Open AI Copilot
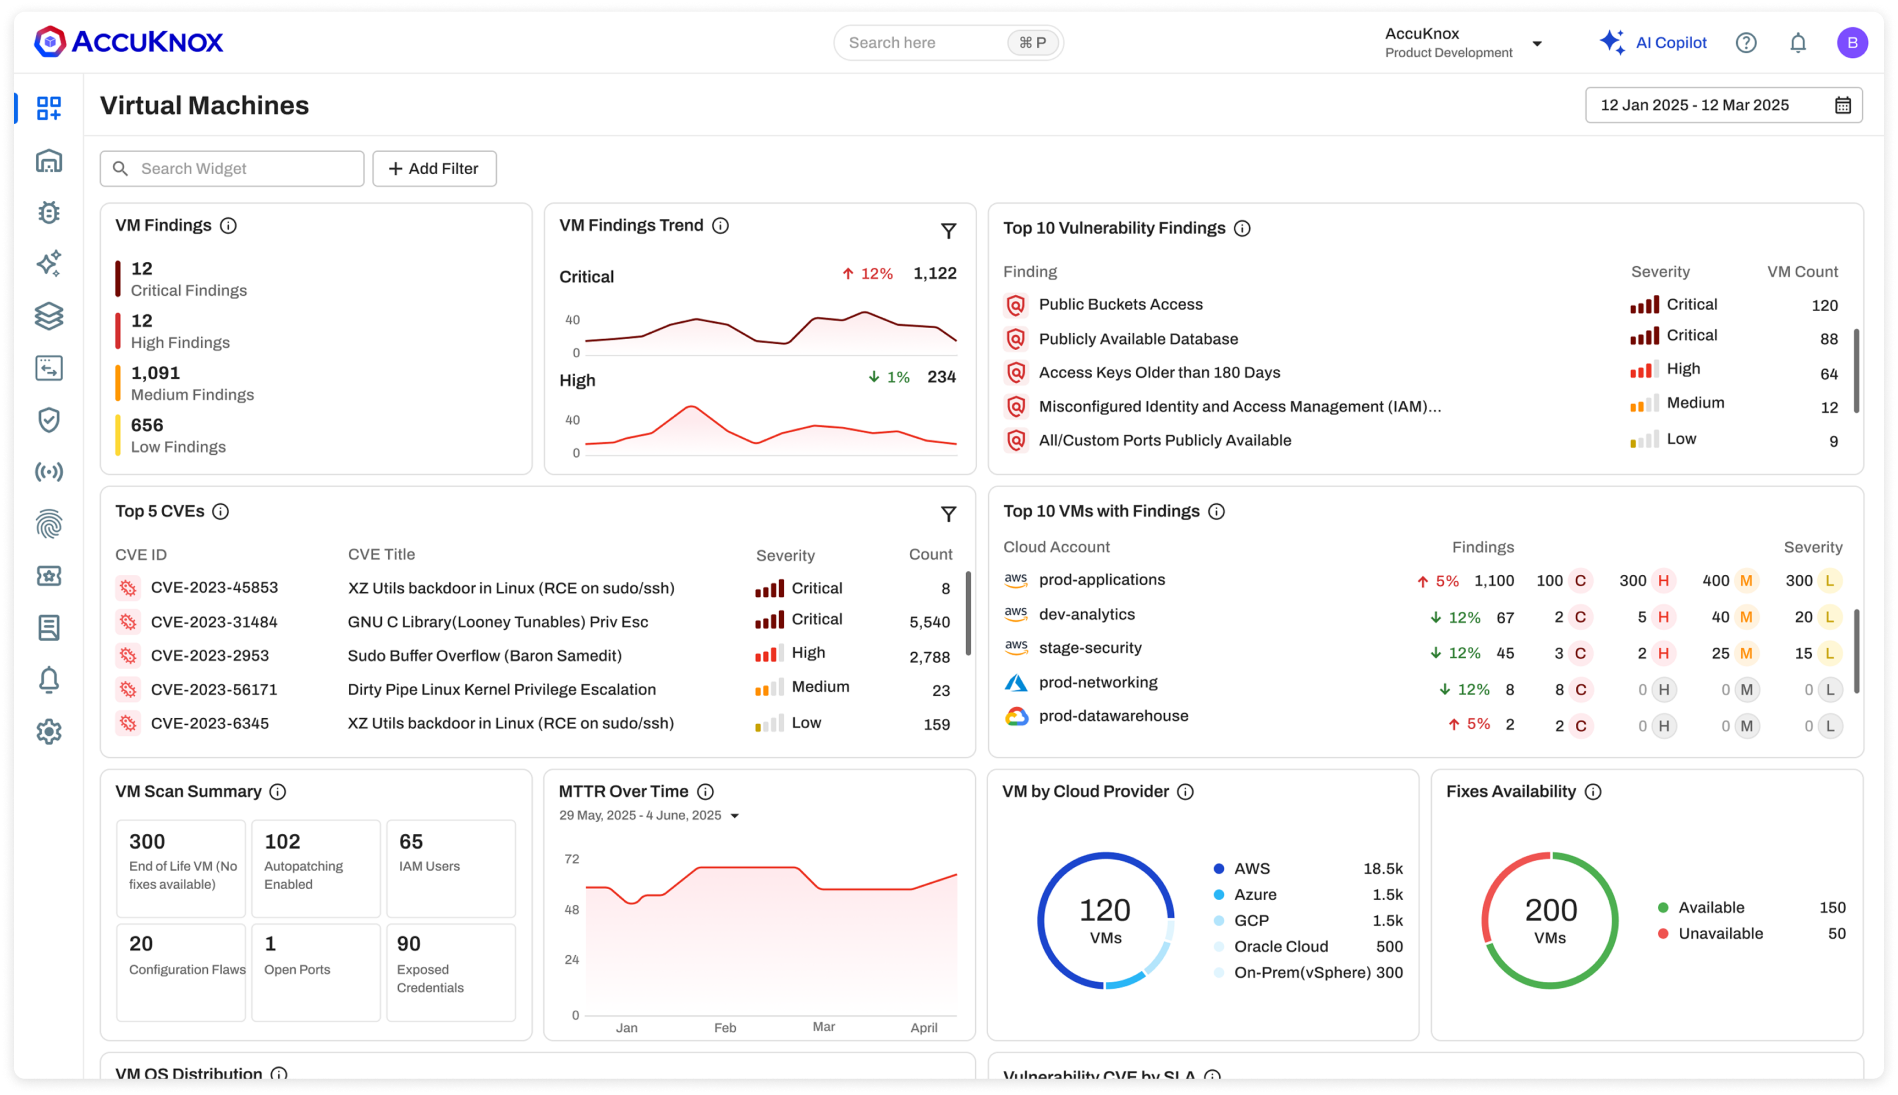1898x1095 pixels. click(x=1656, y=42)
